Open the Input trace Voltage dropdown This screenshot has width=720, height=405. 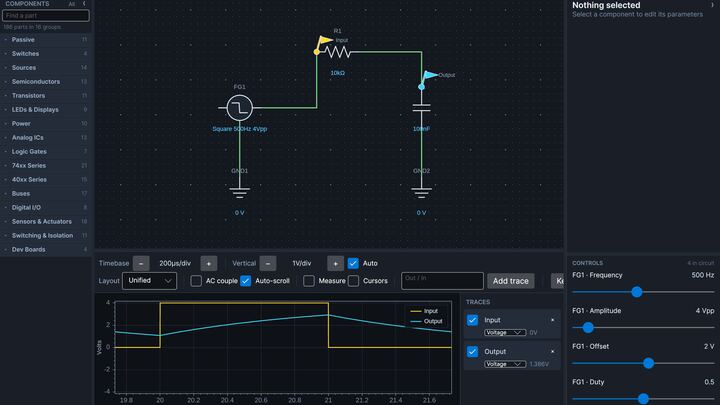tap(505, 332)
